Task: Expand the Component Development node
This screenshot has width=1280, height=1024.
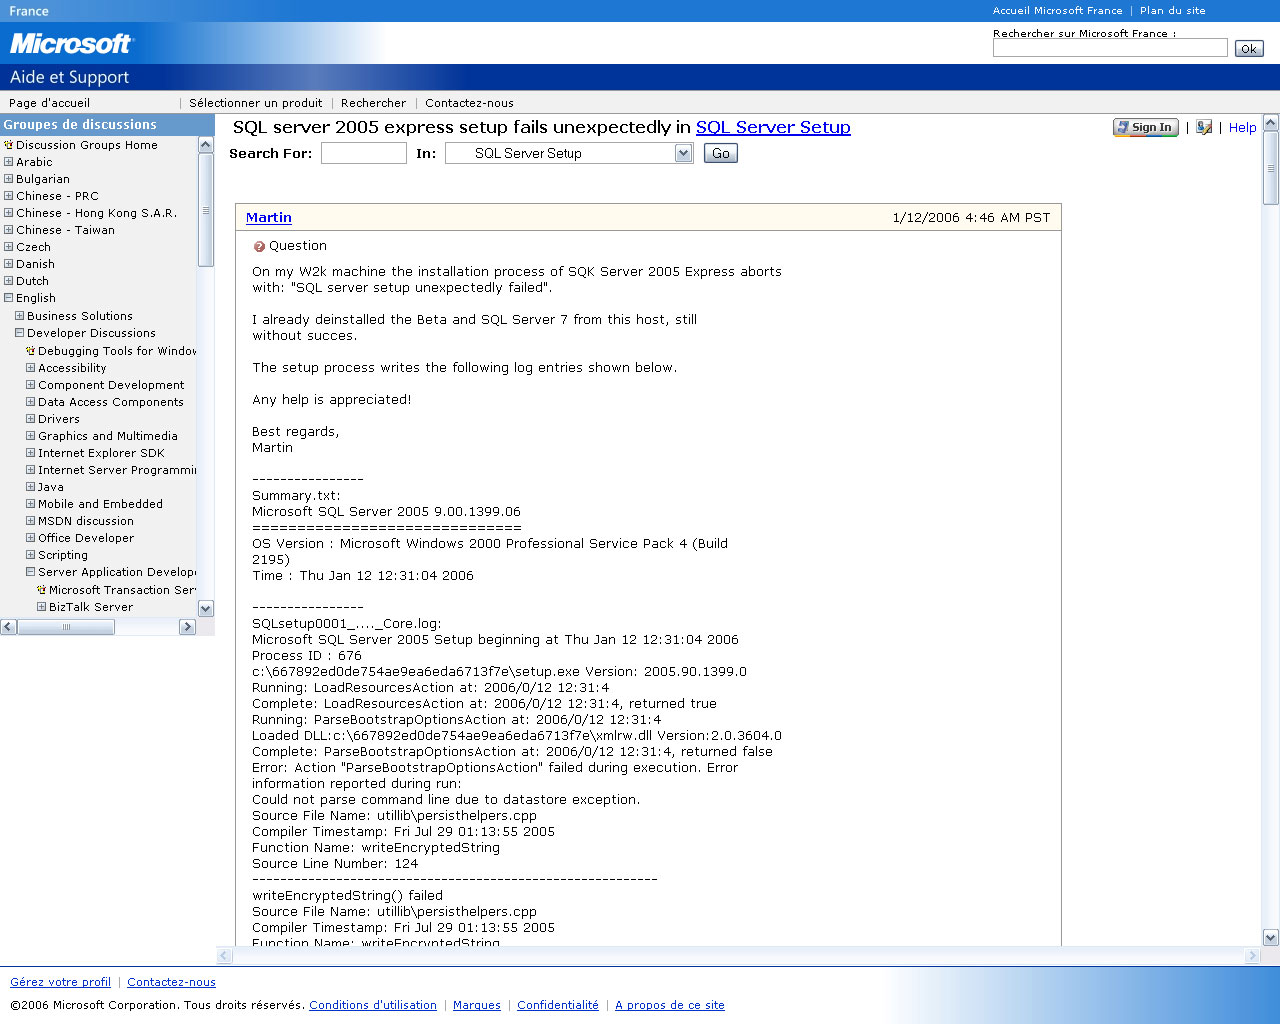Action: tap(30, 385)
